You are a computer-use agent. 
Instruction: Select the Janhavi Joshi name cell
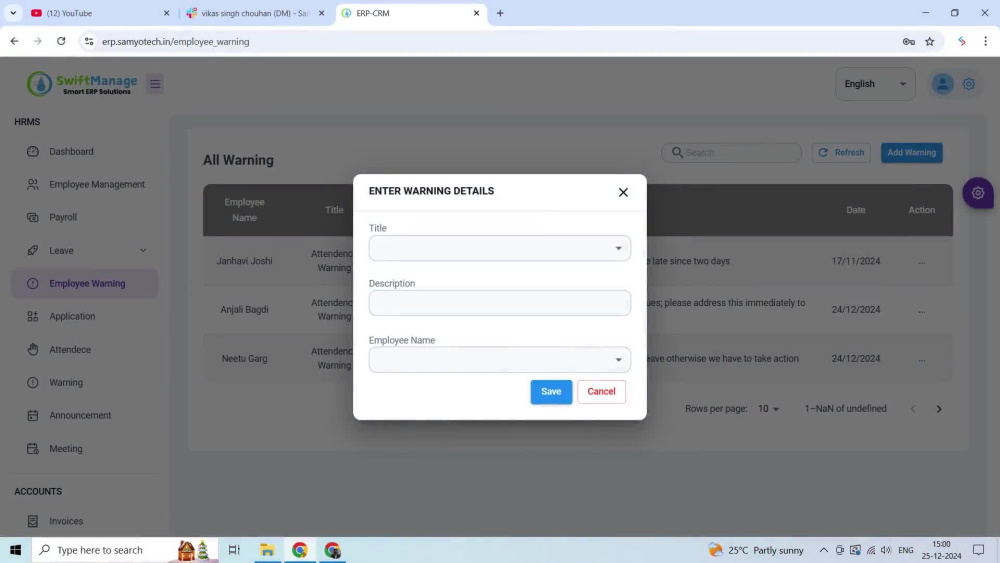pos(244,261)
